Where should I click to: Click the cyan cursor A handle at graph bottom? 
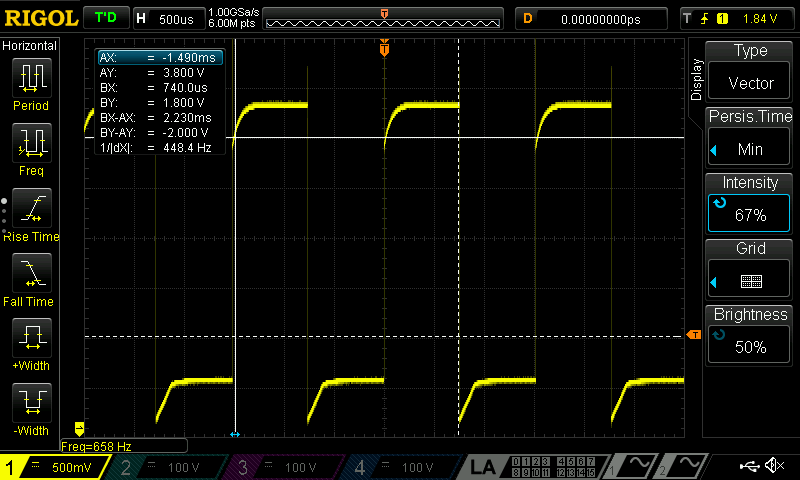tap(235, 435)
